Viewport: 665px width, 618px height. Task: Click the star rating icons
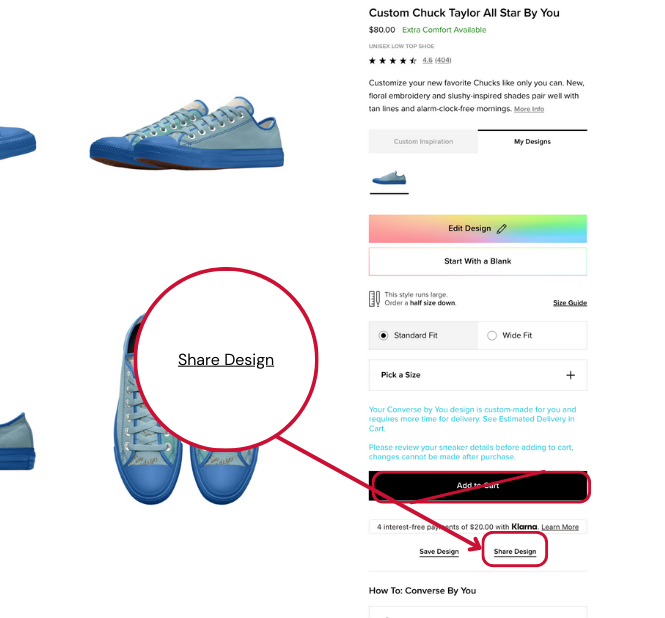click(393, 61)
